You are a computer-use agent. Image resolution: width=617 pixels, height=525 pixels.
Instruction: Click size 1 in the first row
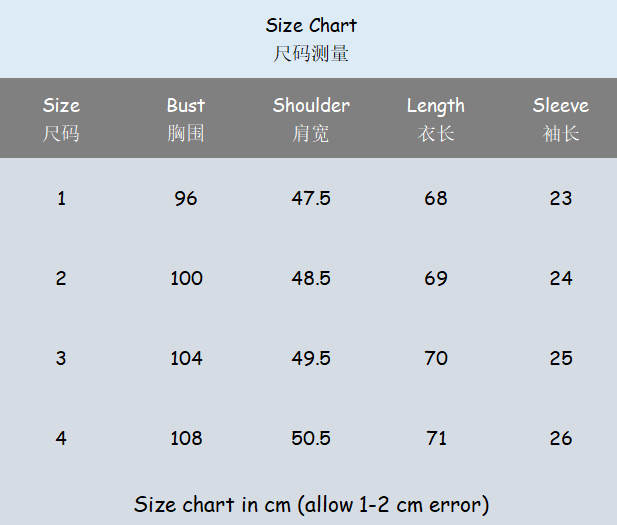point(61,198)
